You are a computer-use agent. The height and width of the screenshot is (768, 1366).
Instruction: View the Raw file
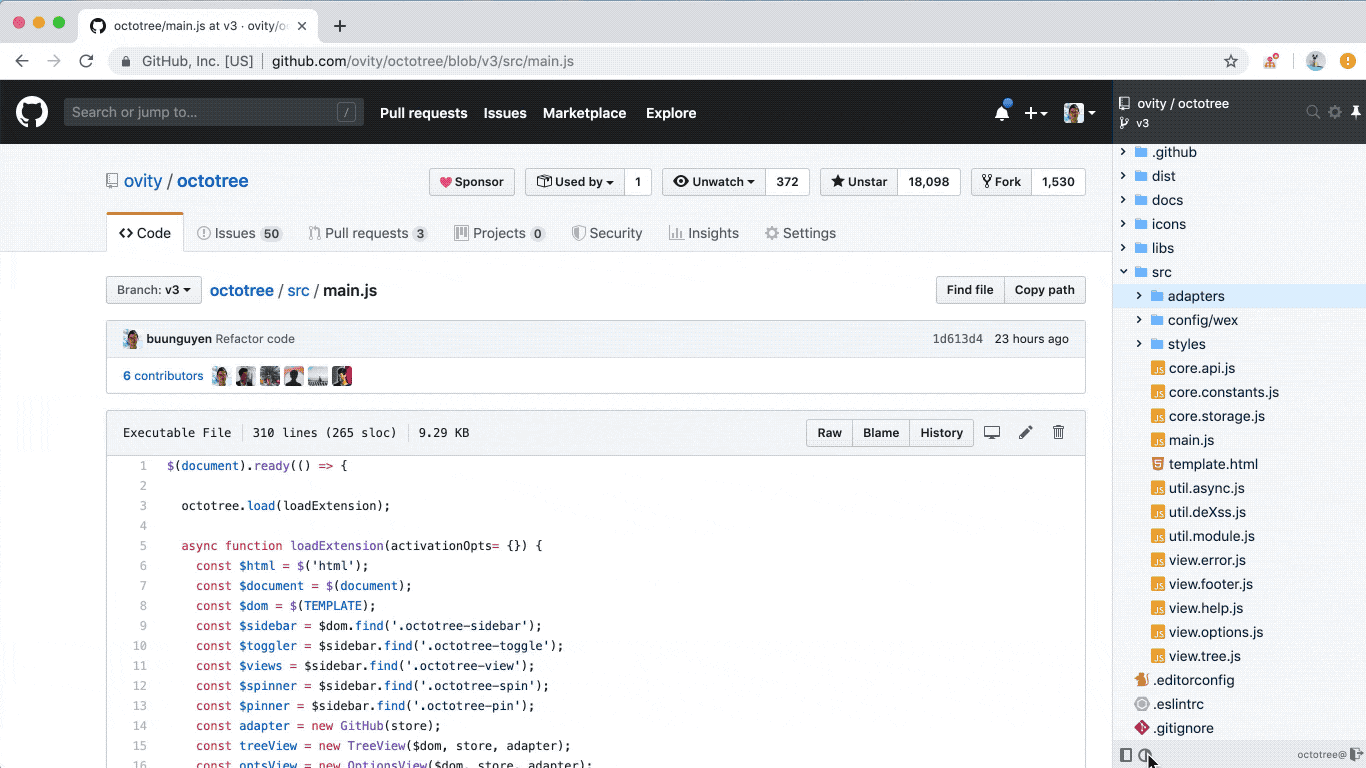830,433
